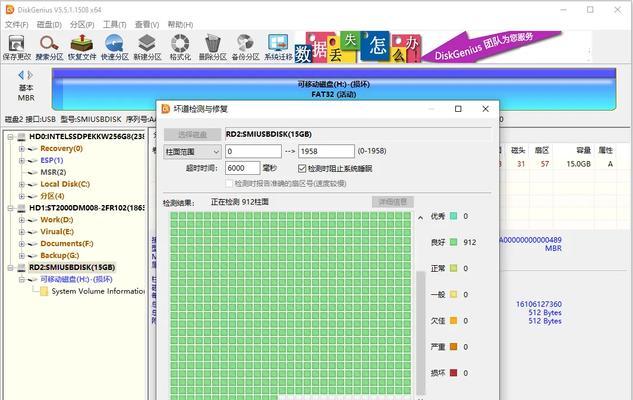This screenshot has width=633, height=400.
Task: Maximize the bad track detection dialog
Action: pyautogui.click(x=458, y=109)
